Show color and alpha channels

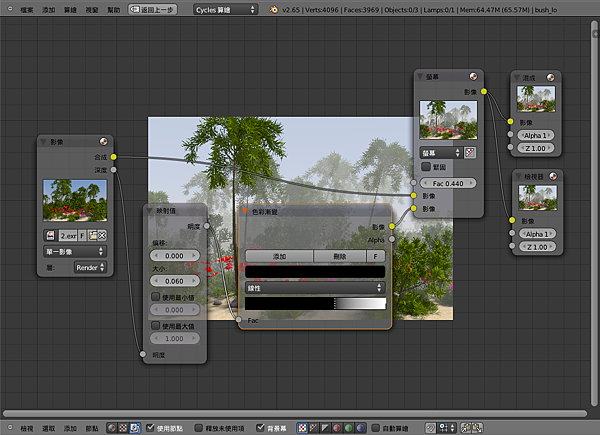[x=302, y=428]
